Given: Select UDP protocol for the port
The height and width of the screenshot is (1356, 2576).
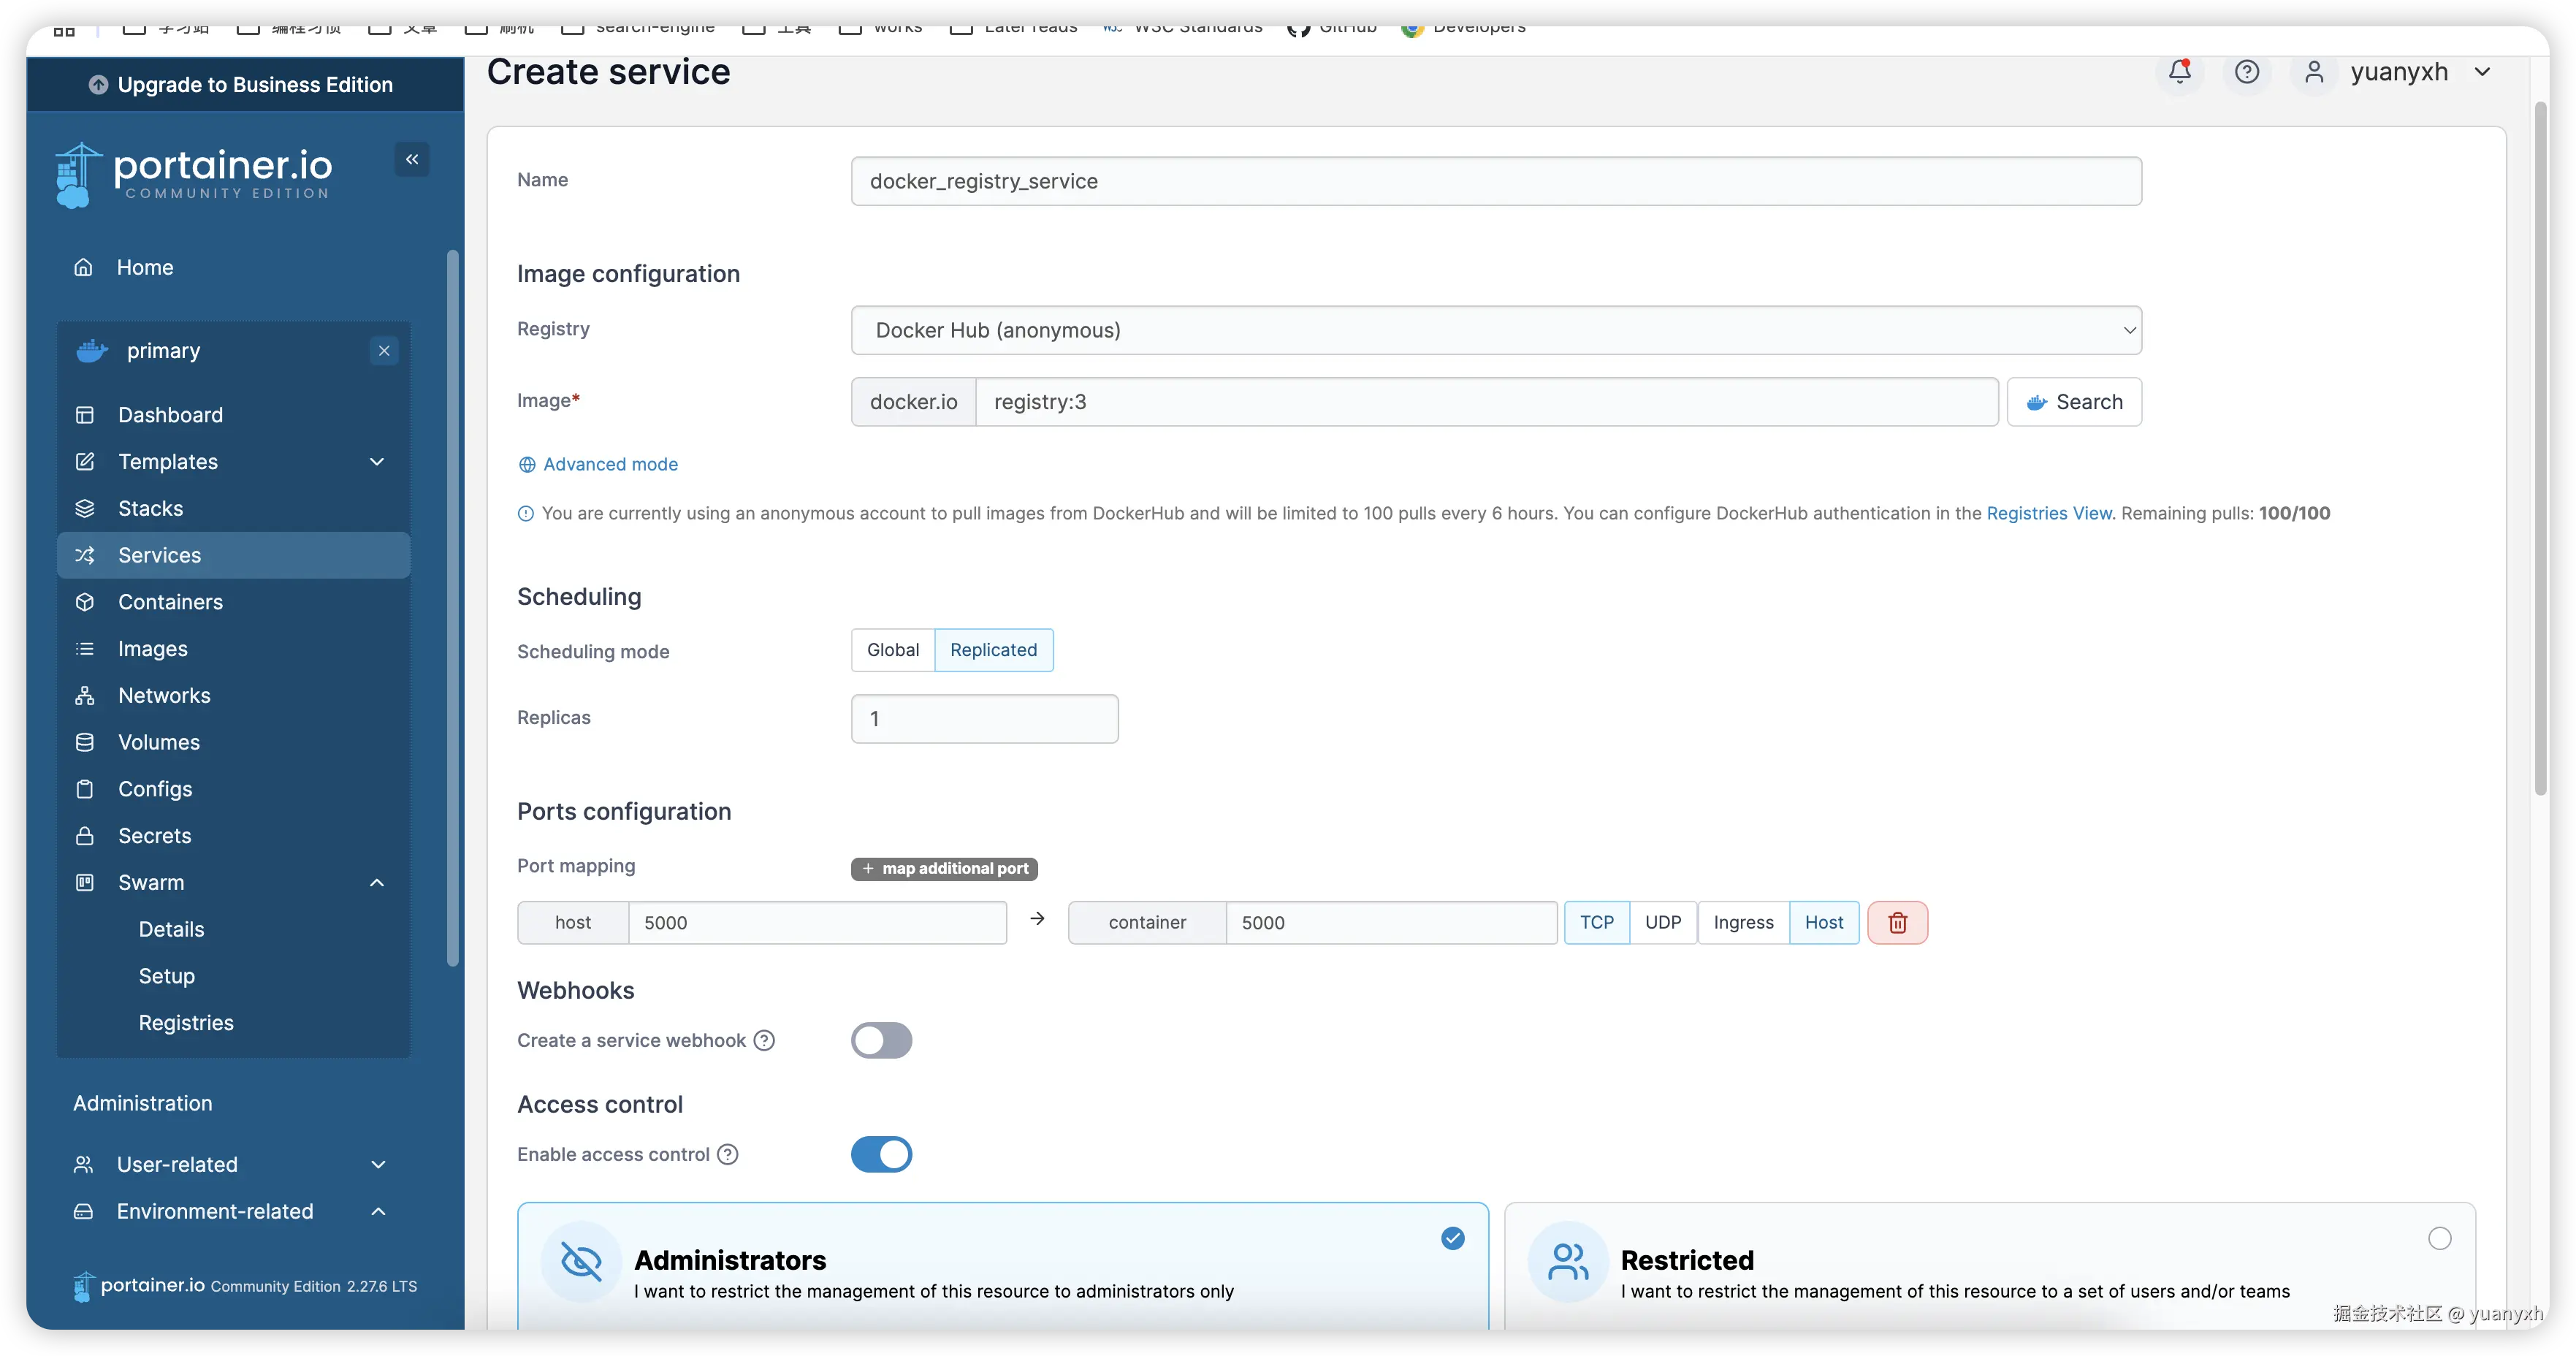Looking at the screenshot, I should (1662, 922).
